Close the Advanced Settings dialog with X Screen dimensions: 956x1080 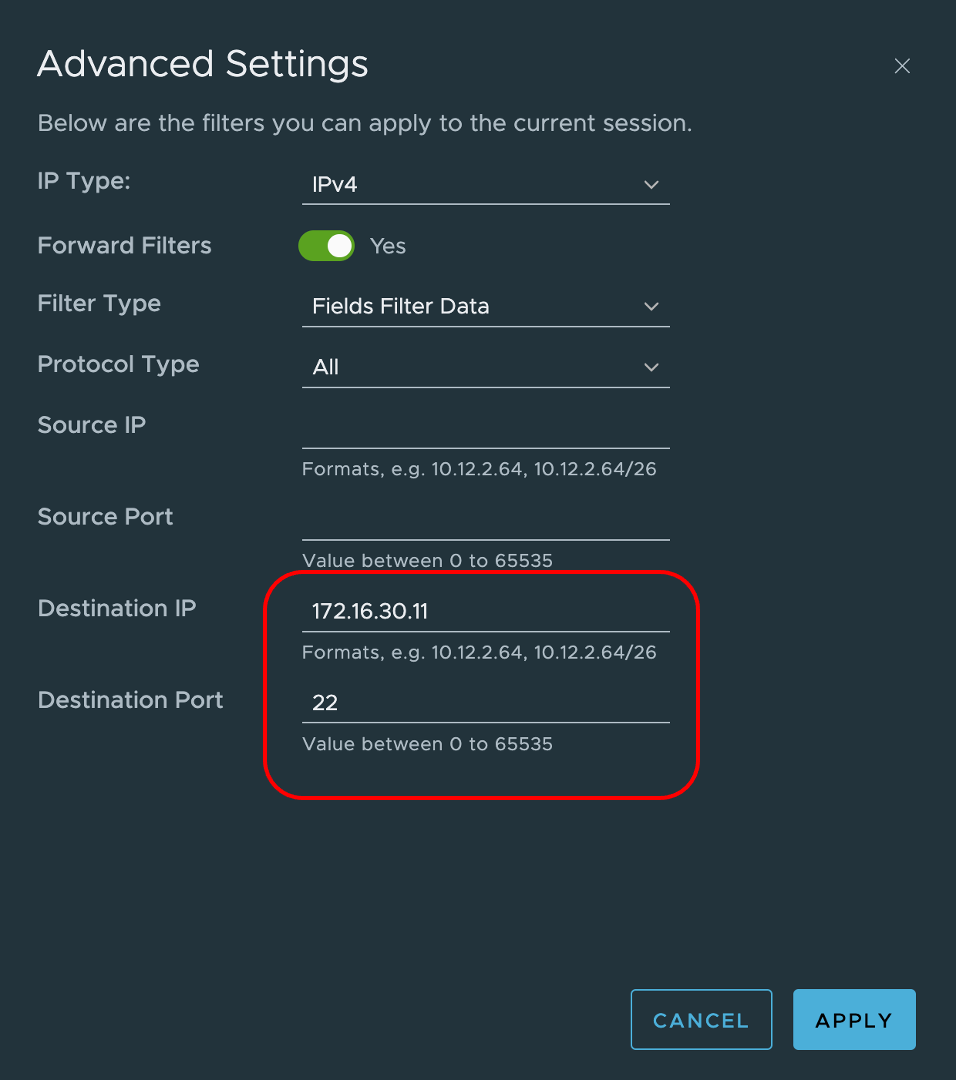click(902, 66)
